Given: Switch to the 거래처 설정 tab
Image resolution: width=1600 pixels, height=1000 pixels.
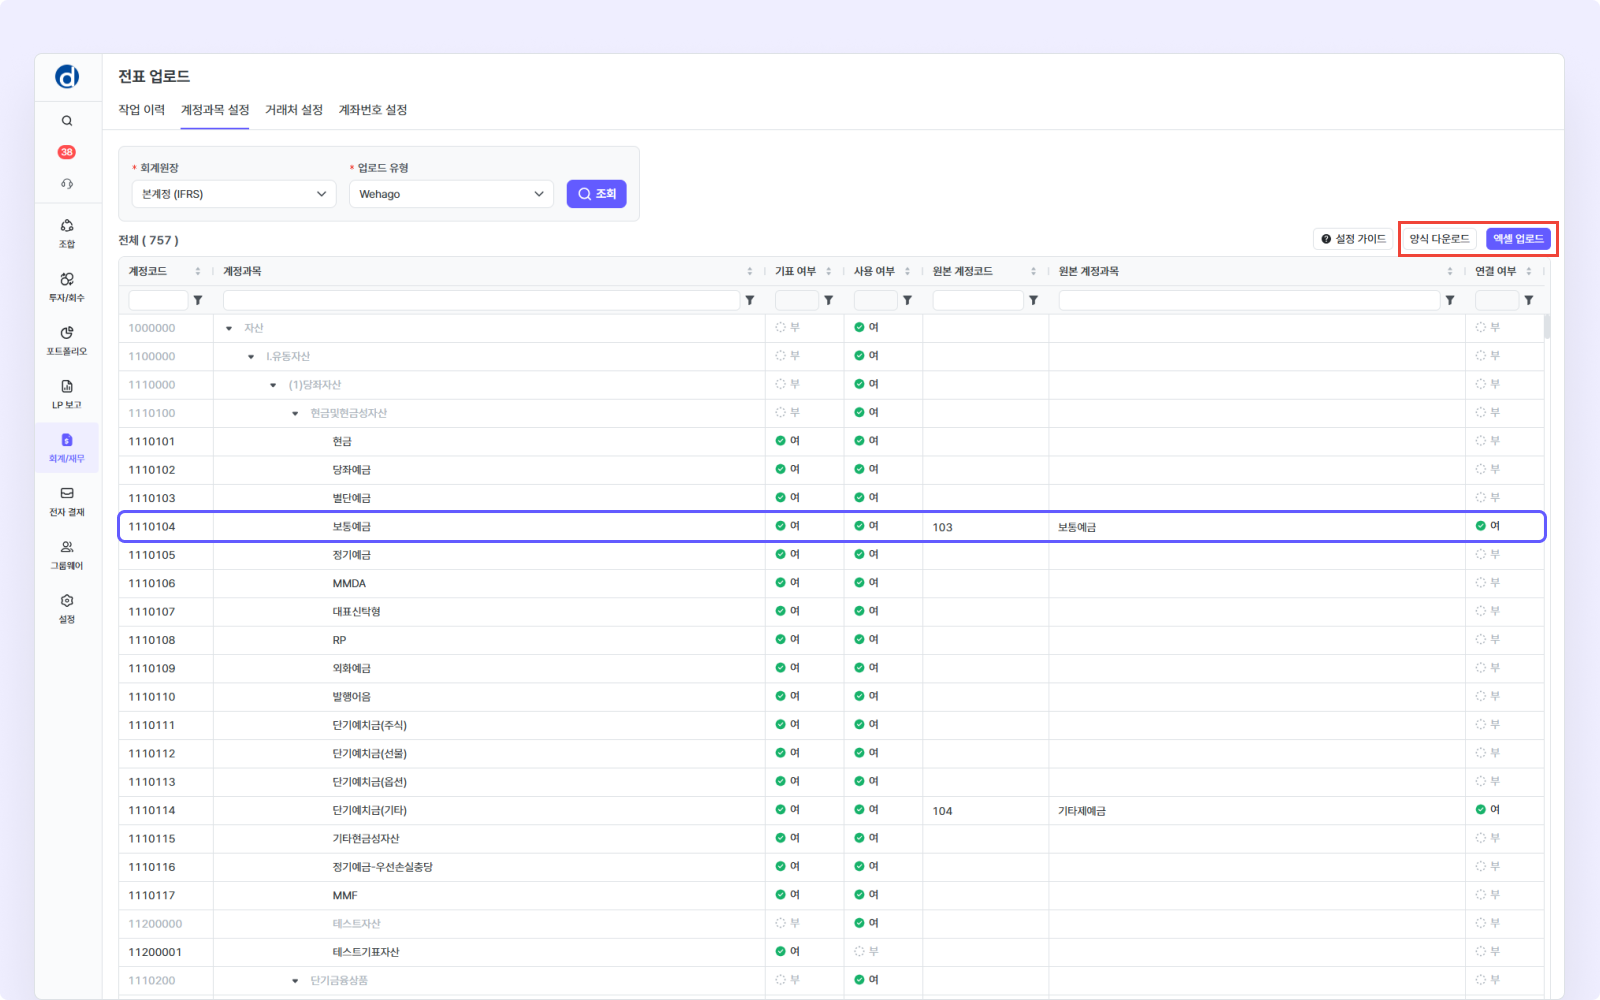Looking at the screenshot, I should coord(294,110).
